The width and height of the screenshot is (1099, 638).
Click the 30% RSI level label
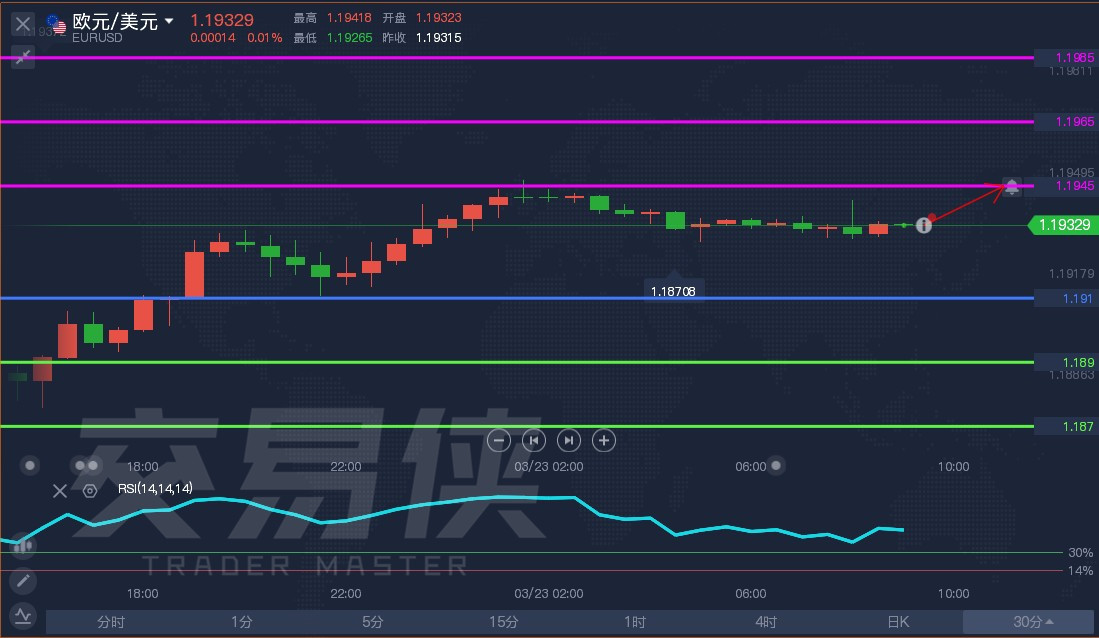tap(1080, 552)
